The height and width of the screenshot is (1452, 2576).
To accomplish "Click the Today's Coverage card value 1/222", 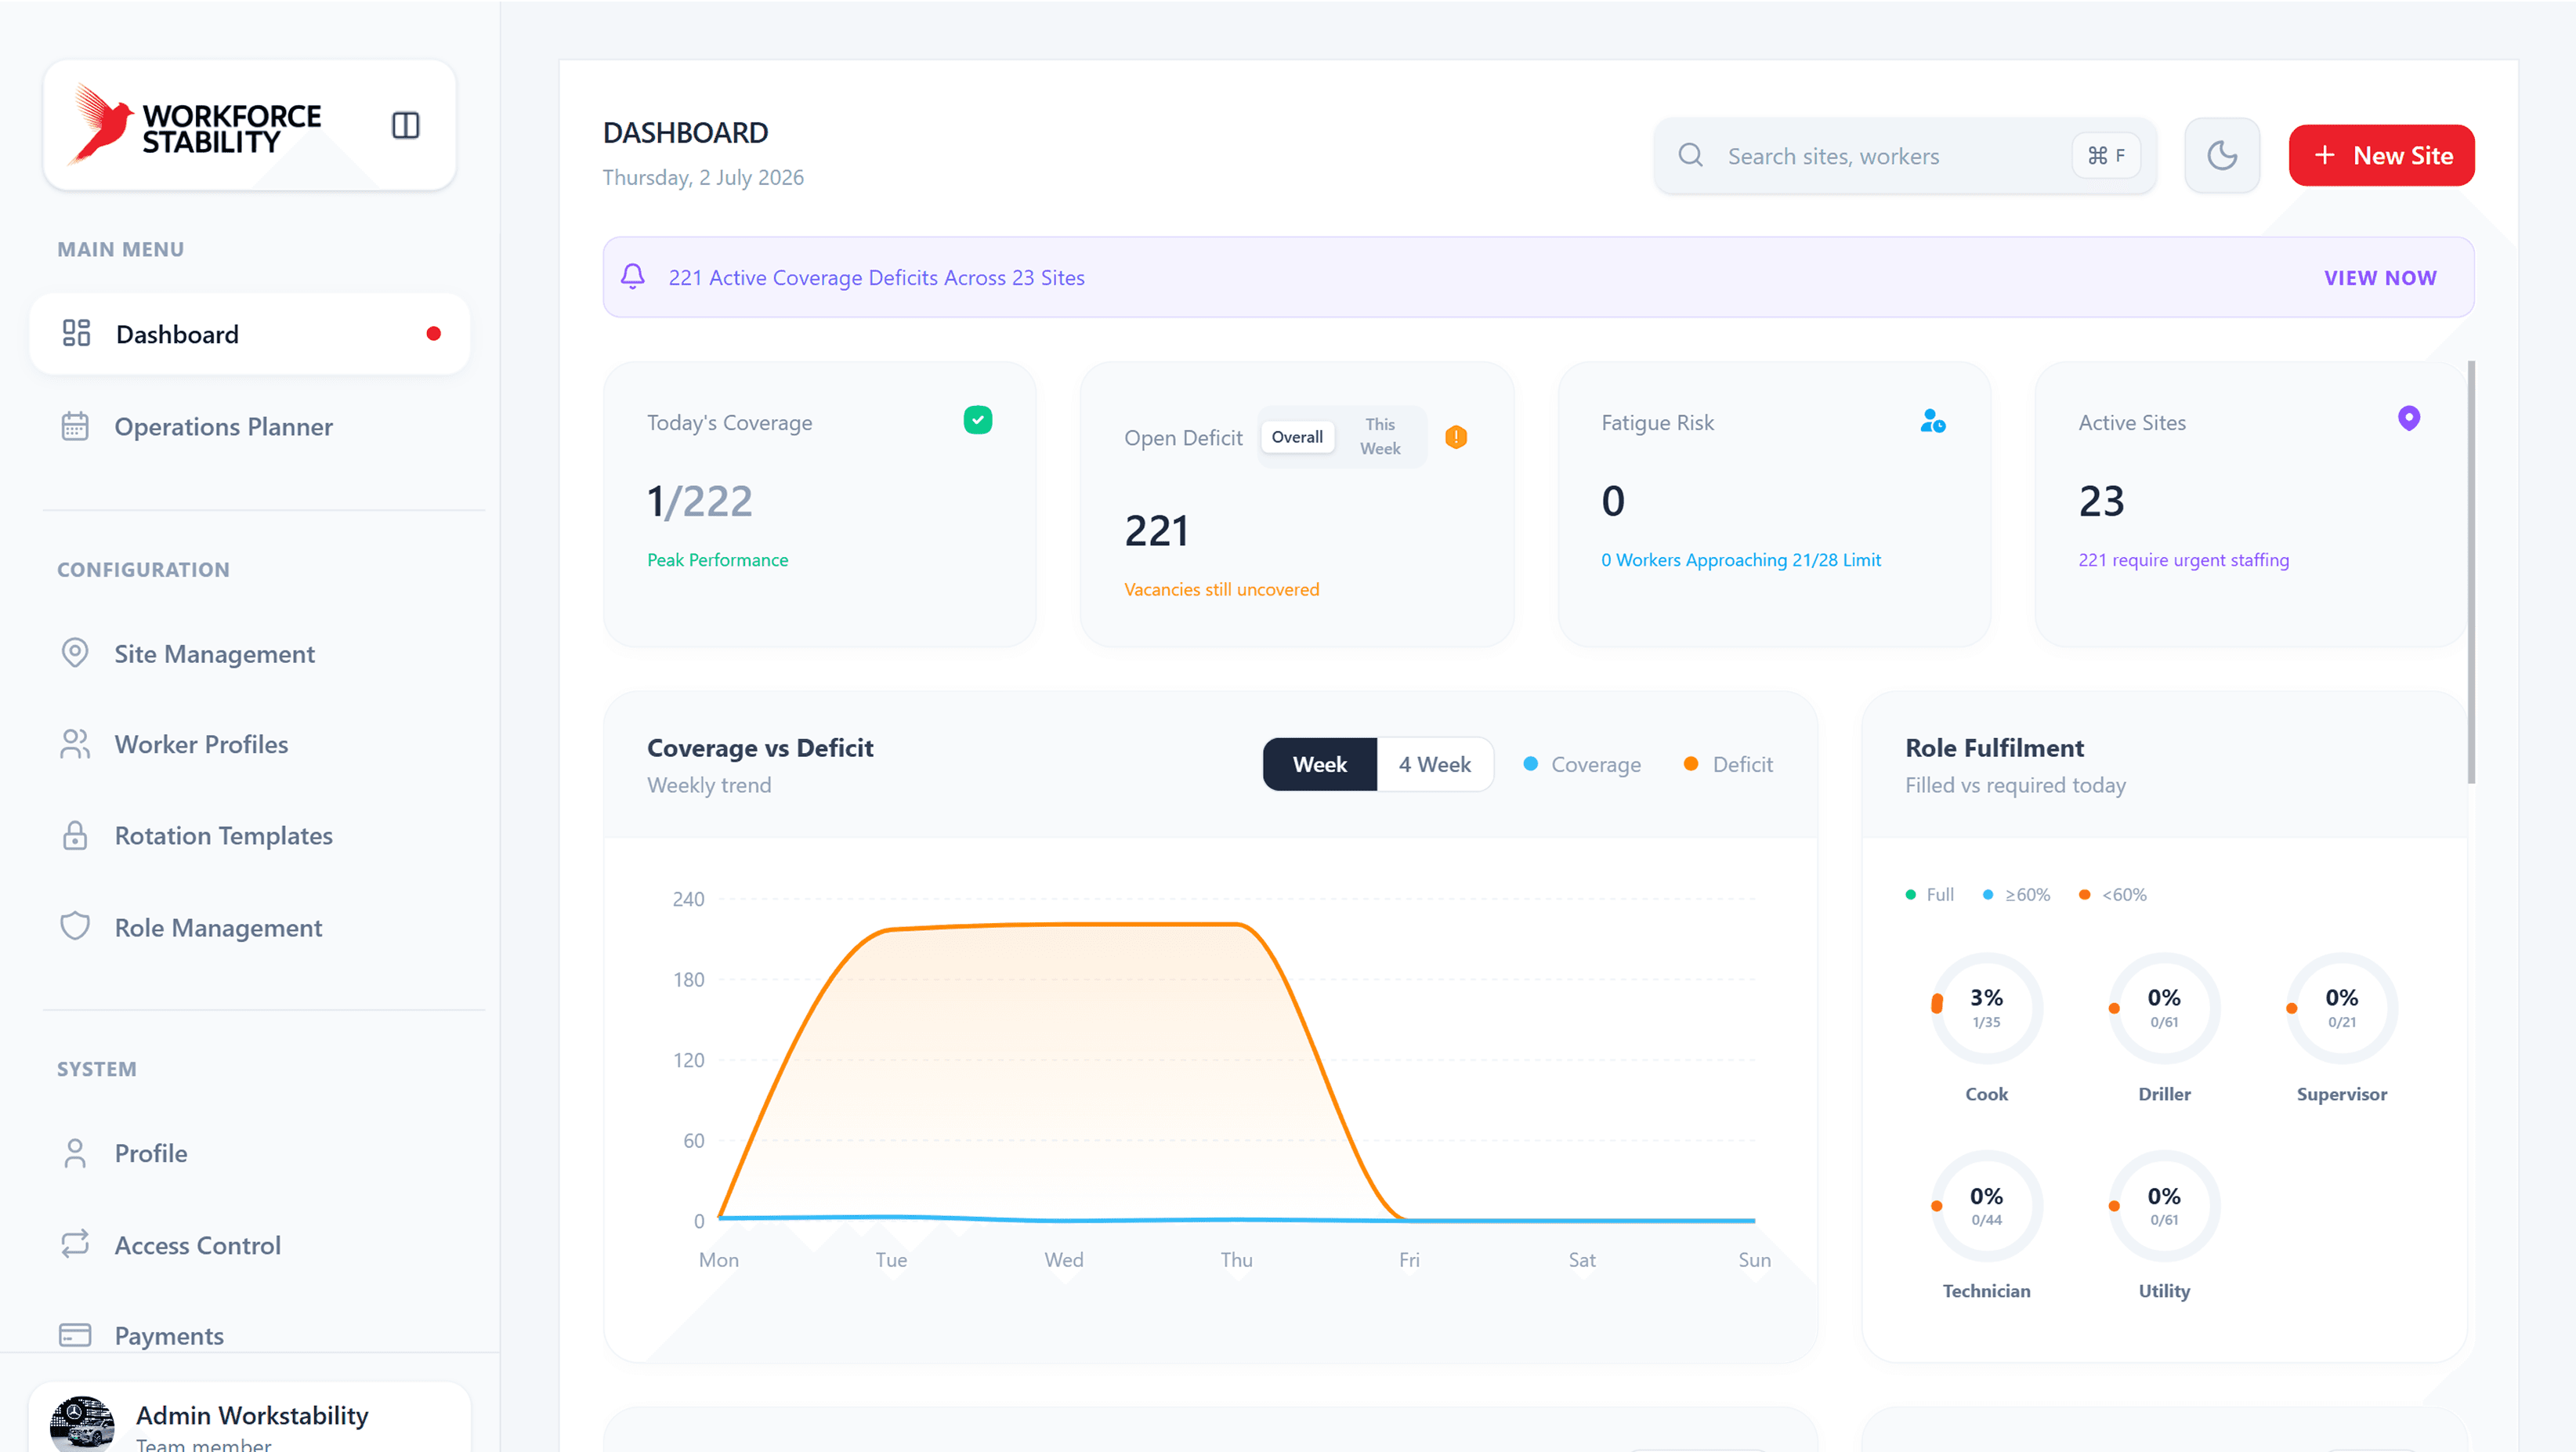I will tap(699, 500).
